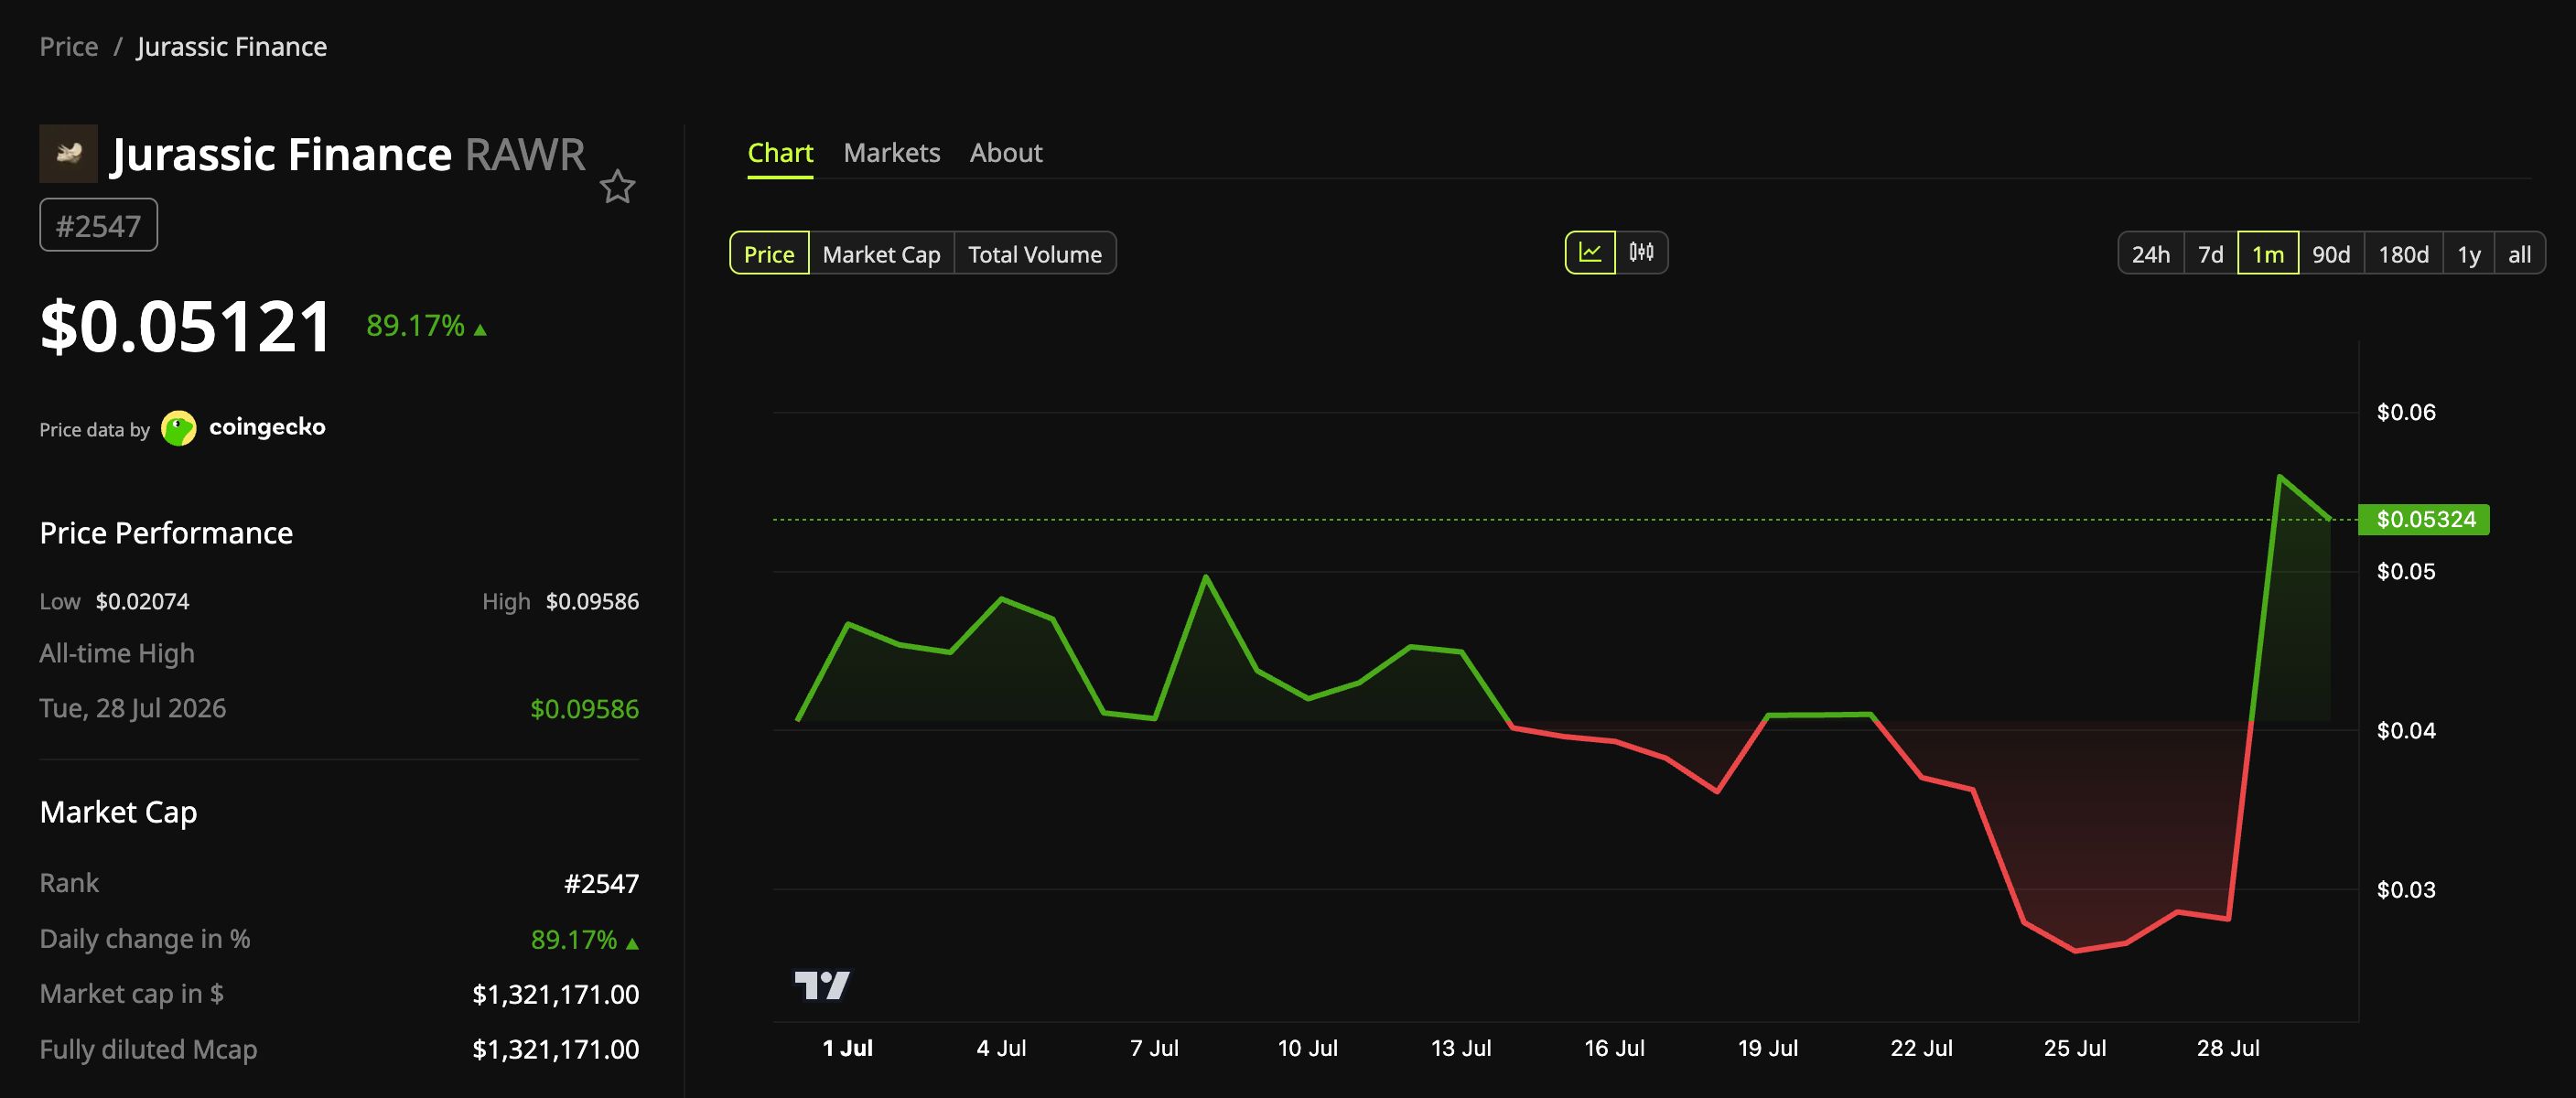2576x1098 pixels.
Task: Set chart range to 7d
Action: pos(2211,254)
